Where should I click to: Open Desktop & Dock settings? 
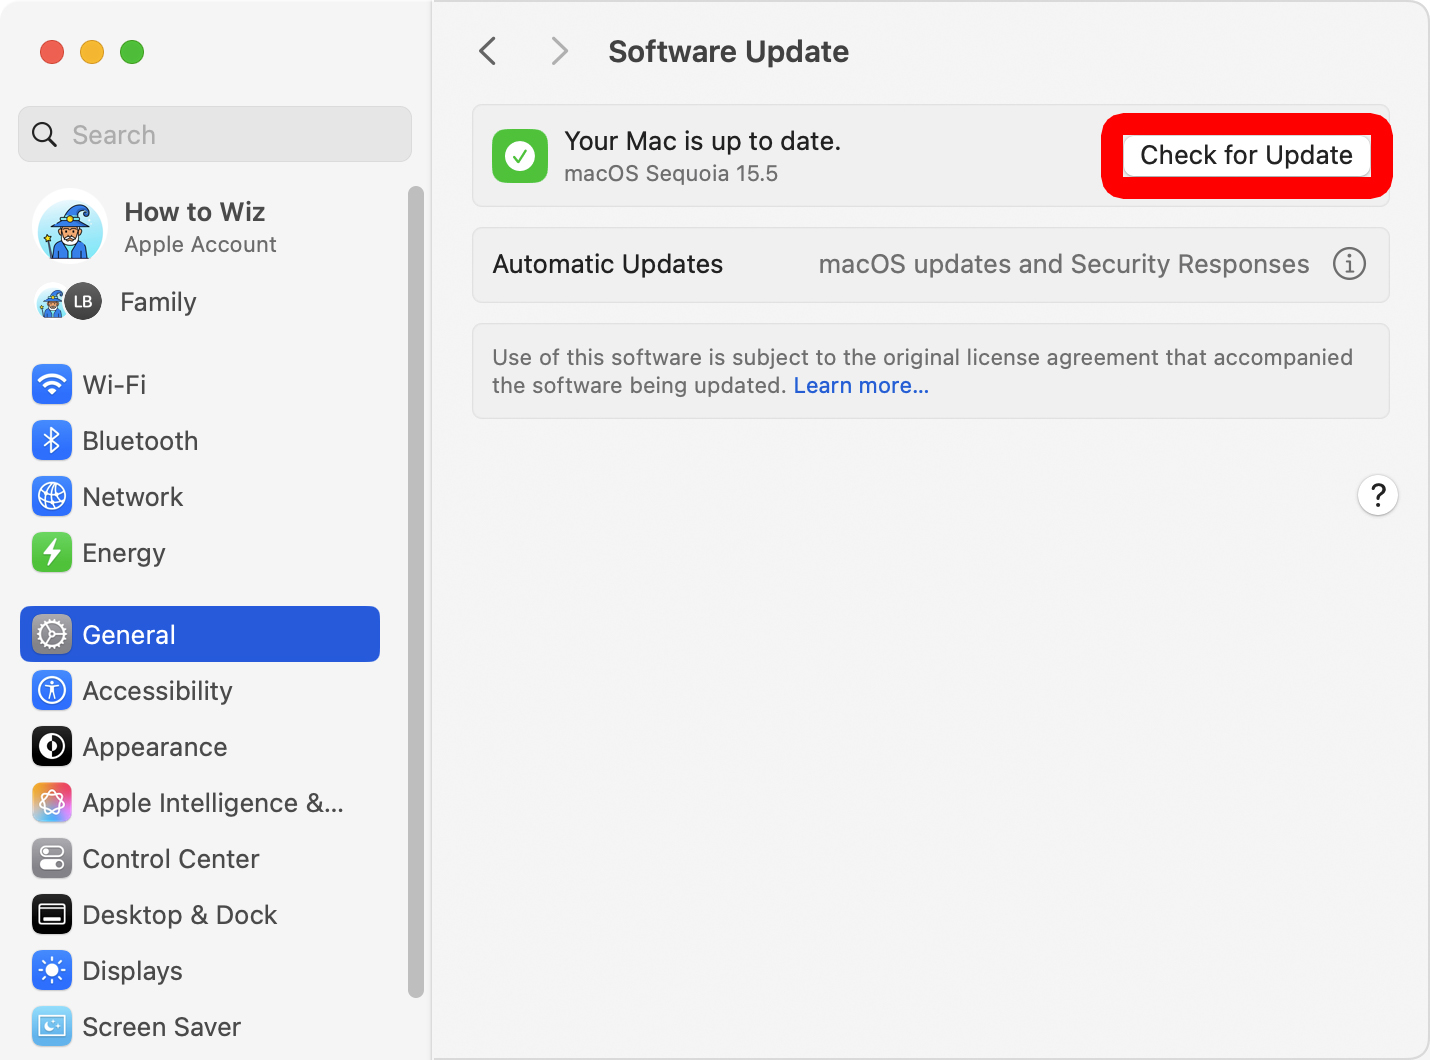pyautogui.click(x=180, y=914)
